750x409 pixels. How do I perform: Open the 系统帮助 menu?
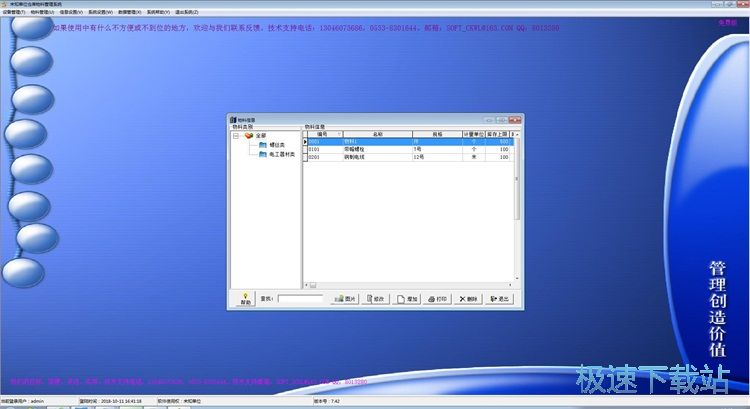tap(158, 12)
